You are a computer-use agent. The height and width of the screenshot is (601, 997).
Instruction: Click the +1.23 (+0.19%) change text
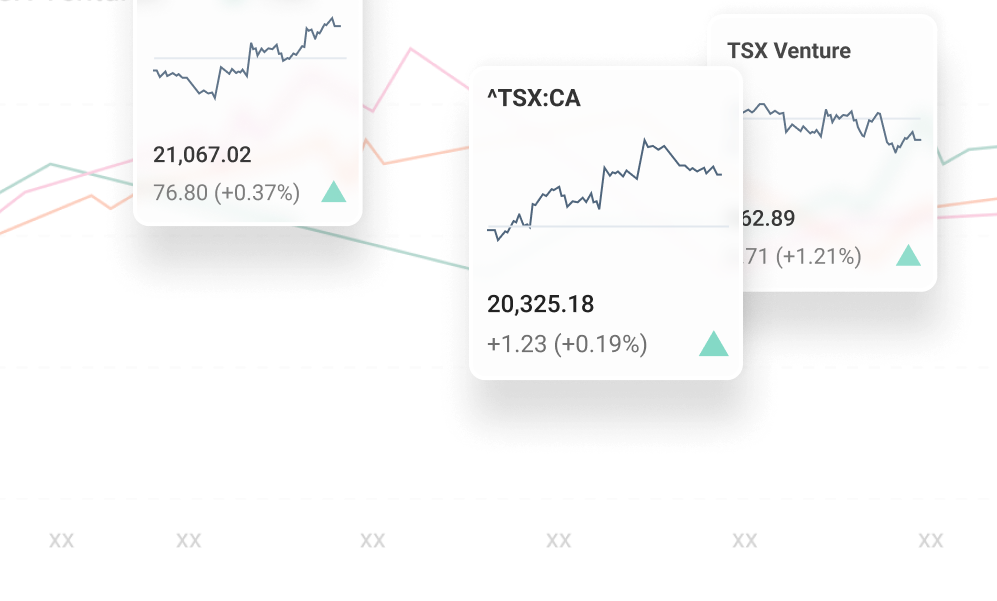point(567,345)
